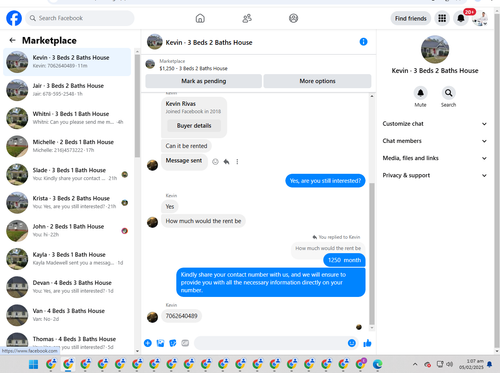Reply to the 'Message sent' message
The width and height of the screenshot is (500, 373).
click(x=226, y=162)
